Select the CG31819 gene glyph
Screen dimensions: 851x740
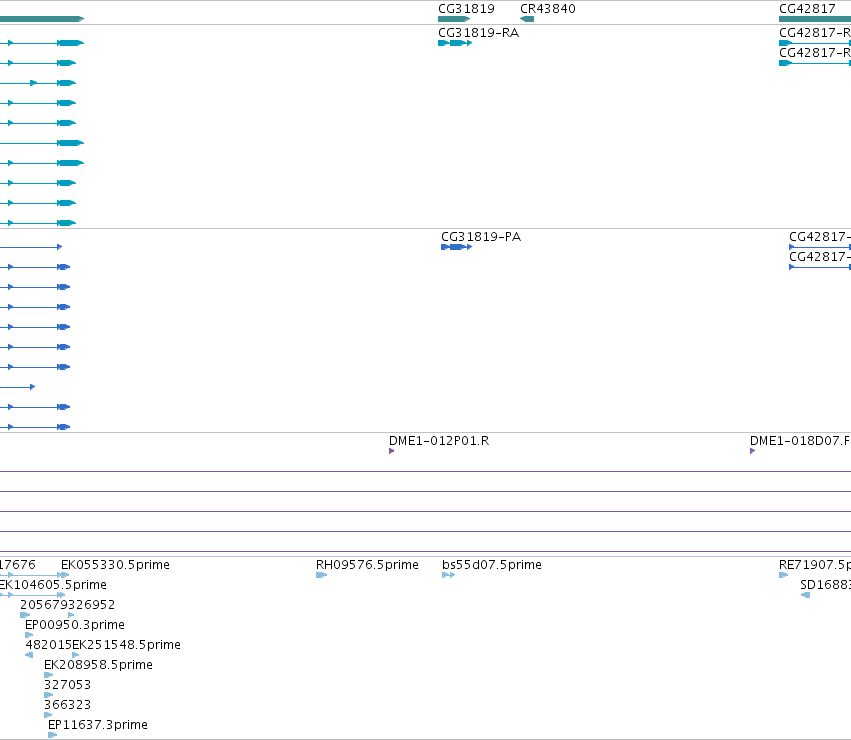454,19
